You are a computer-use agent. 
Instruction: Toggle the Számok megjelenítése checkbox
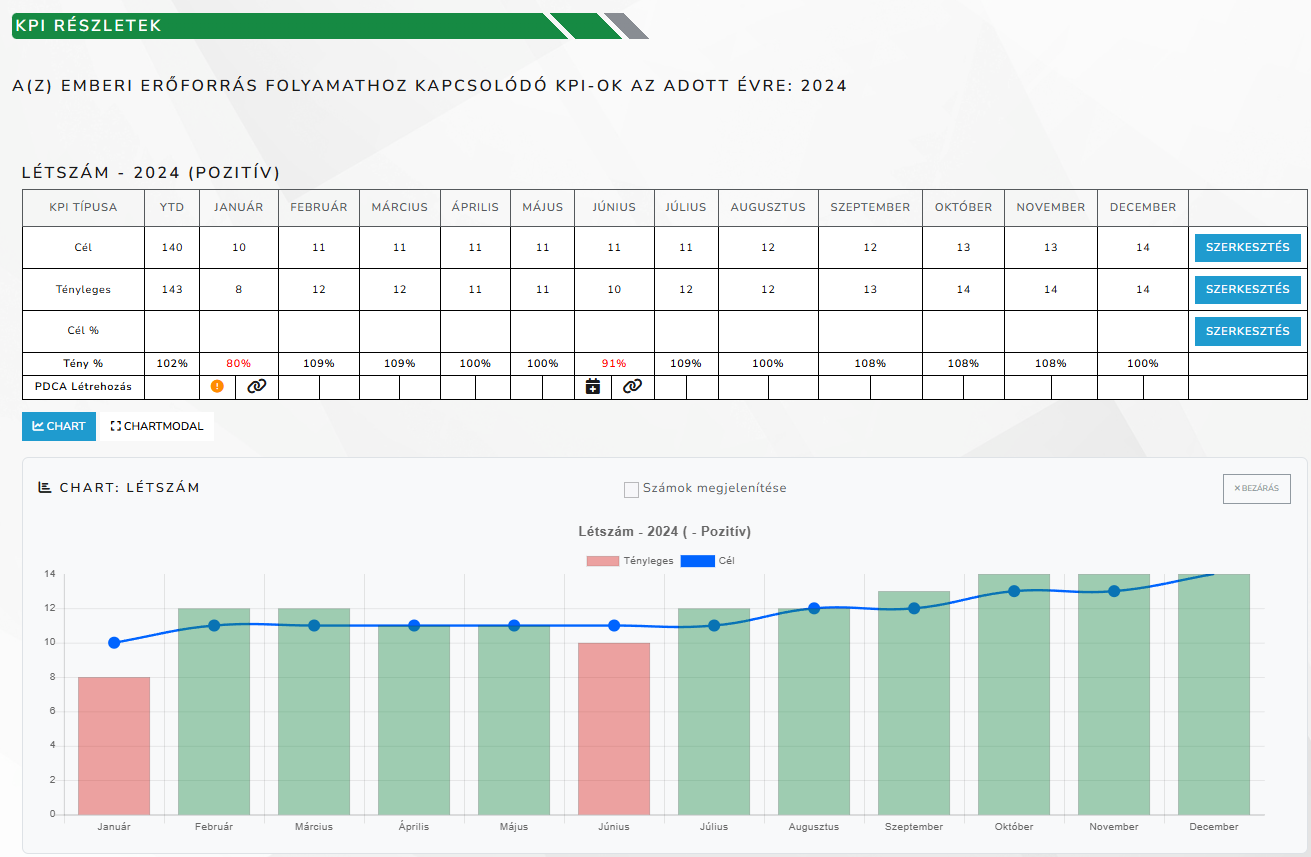point(631,489)
